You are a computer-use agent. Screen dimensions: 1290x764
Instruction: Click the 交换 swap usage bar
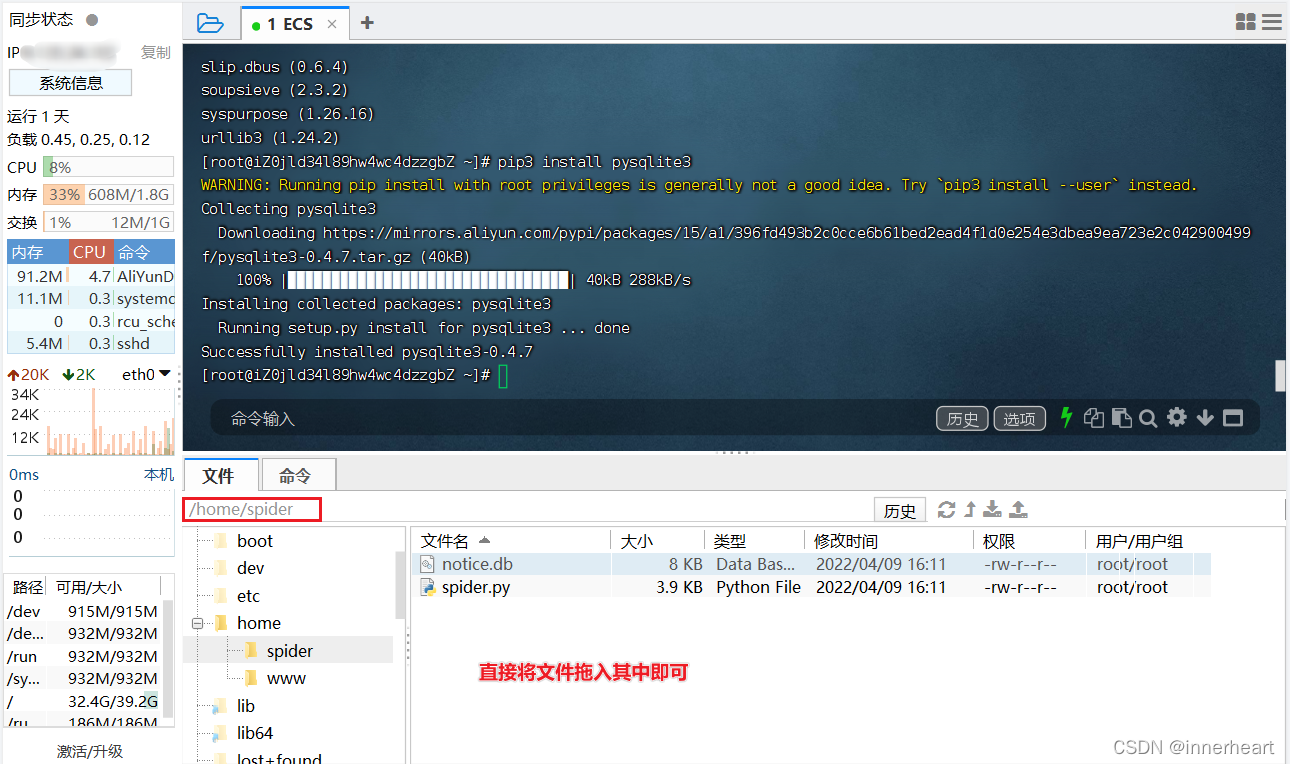coord(108,222)
